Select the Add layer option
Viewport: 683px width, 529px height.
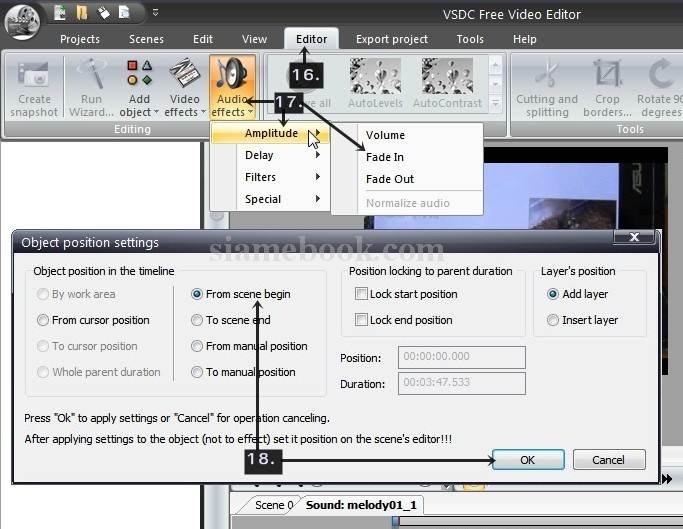553,294
